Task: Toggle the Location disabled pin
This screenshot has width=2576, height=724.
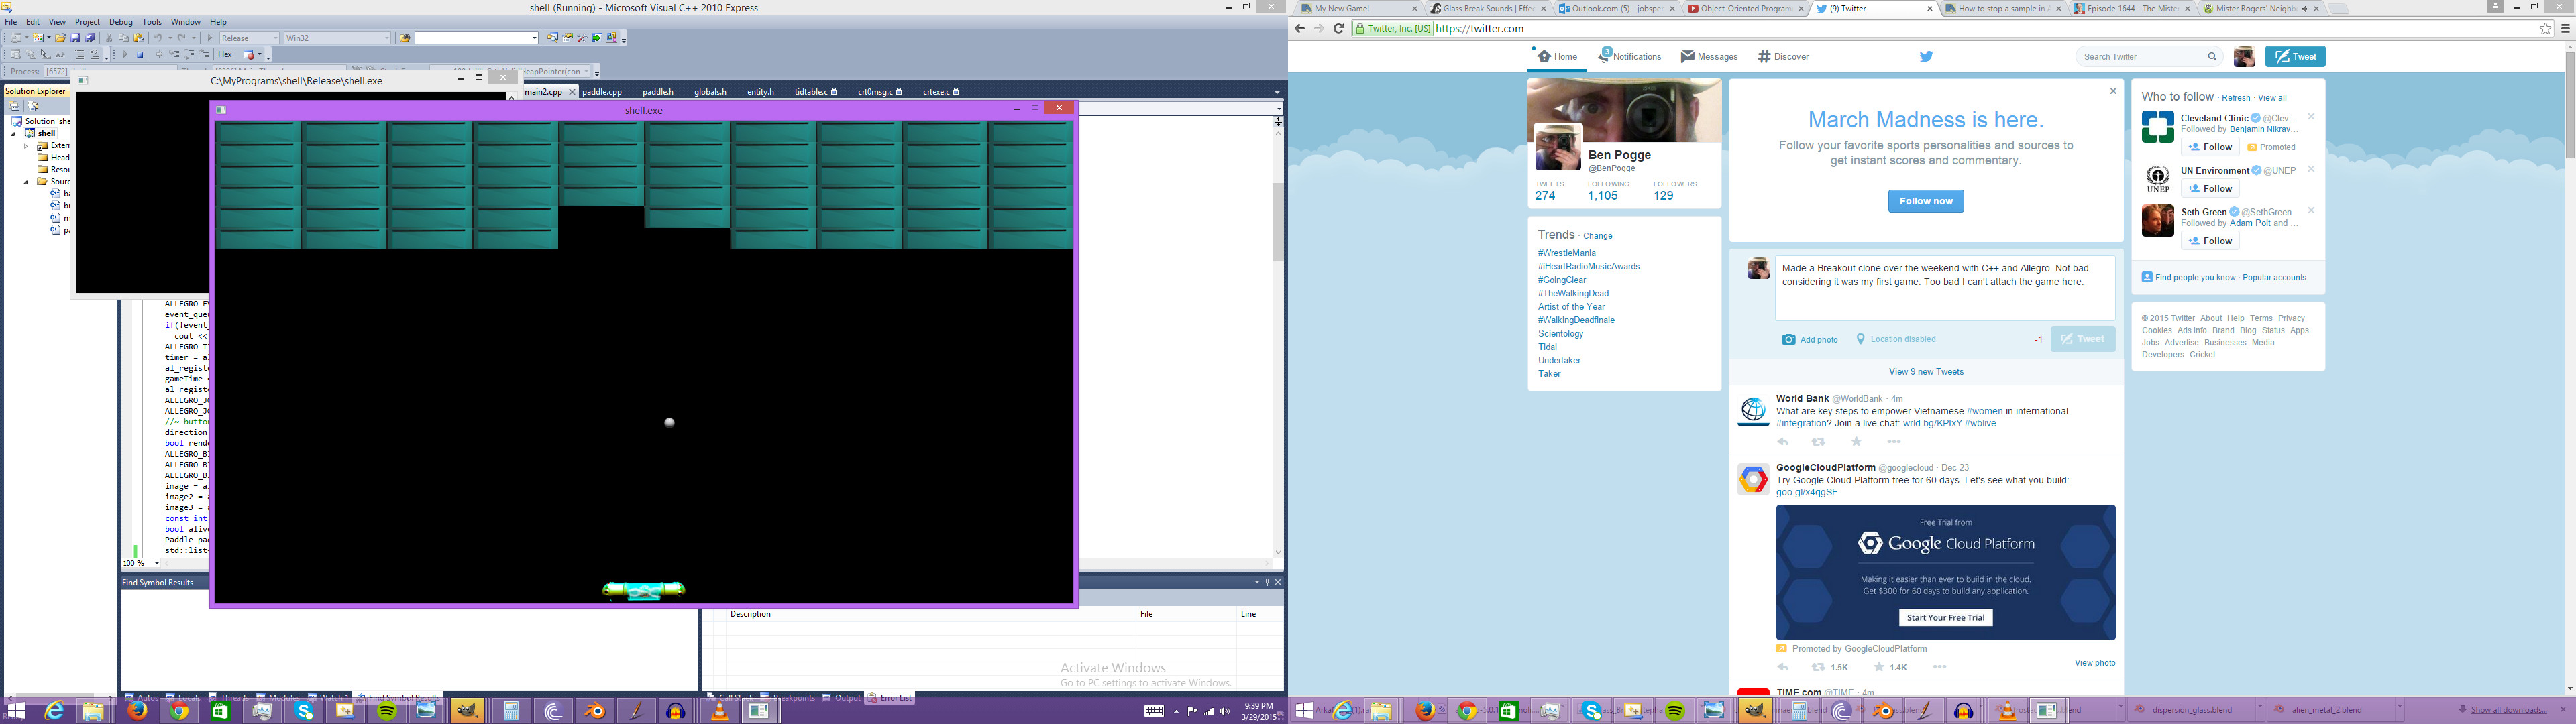Action: tap(1860, 339)
